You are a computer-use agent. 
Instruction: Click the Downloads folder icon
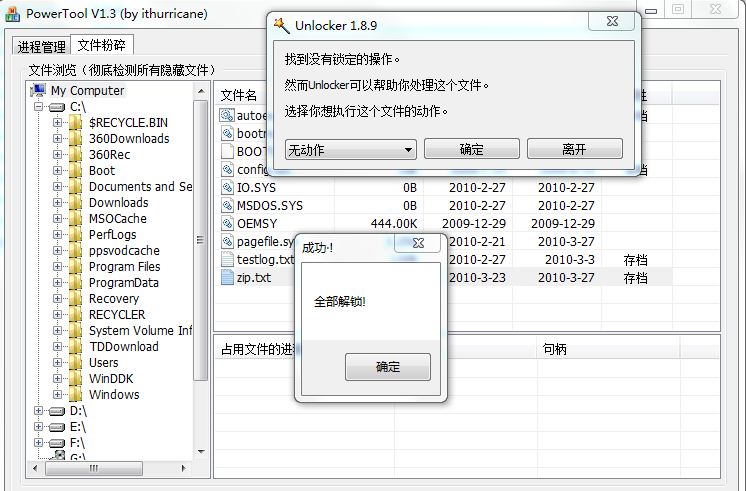click(75, 202)
